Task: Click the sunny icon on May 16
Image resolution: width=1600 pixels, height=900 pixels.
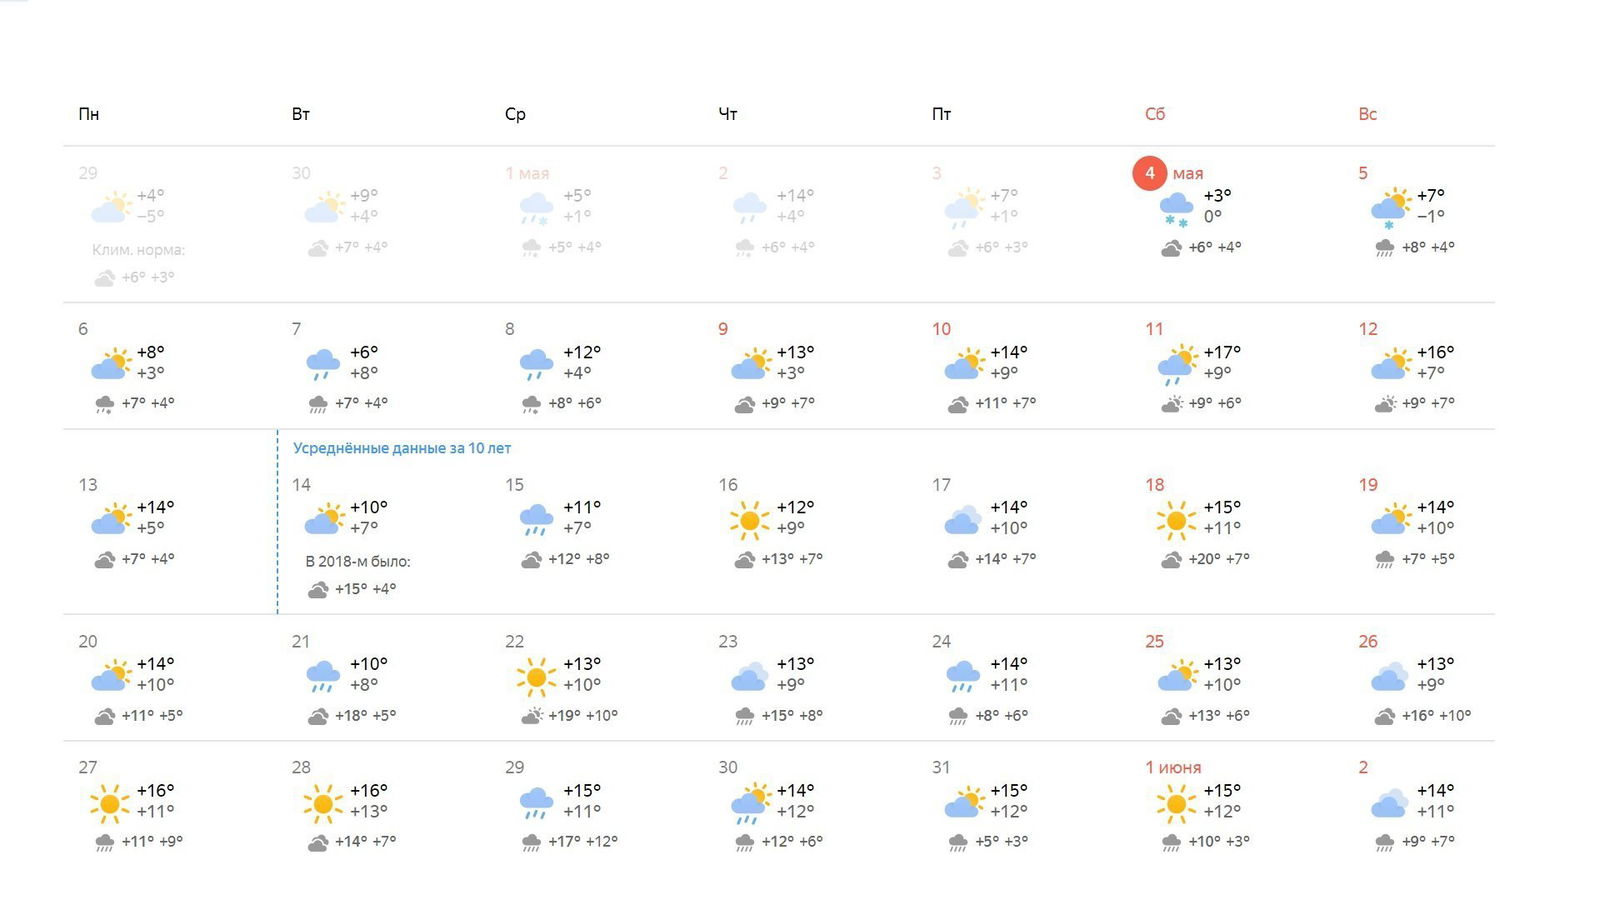Action: tap(749, 520)
